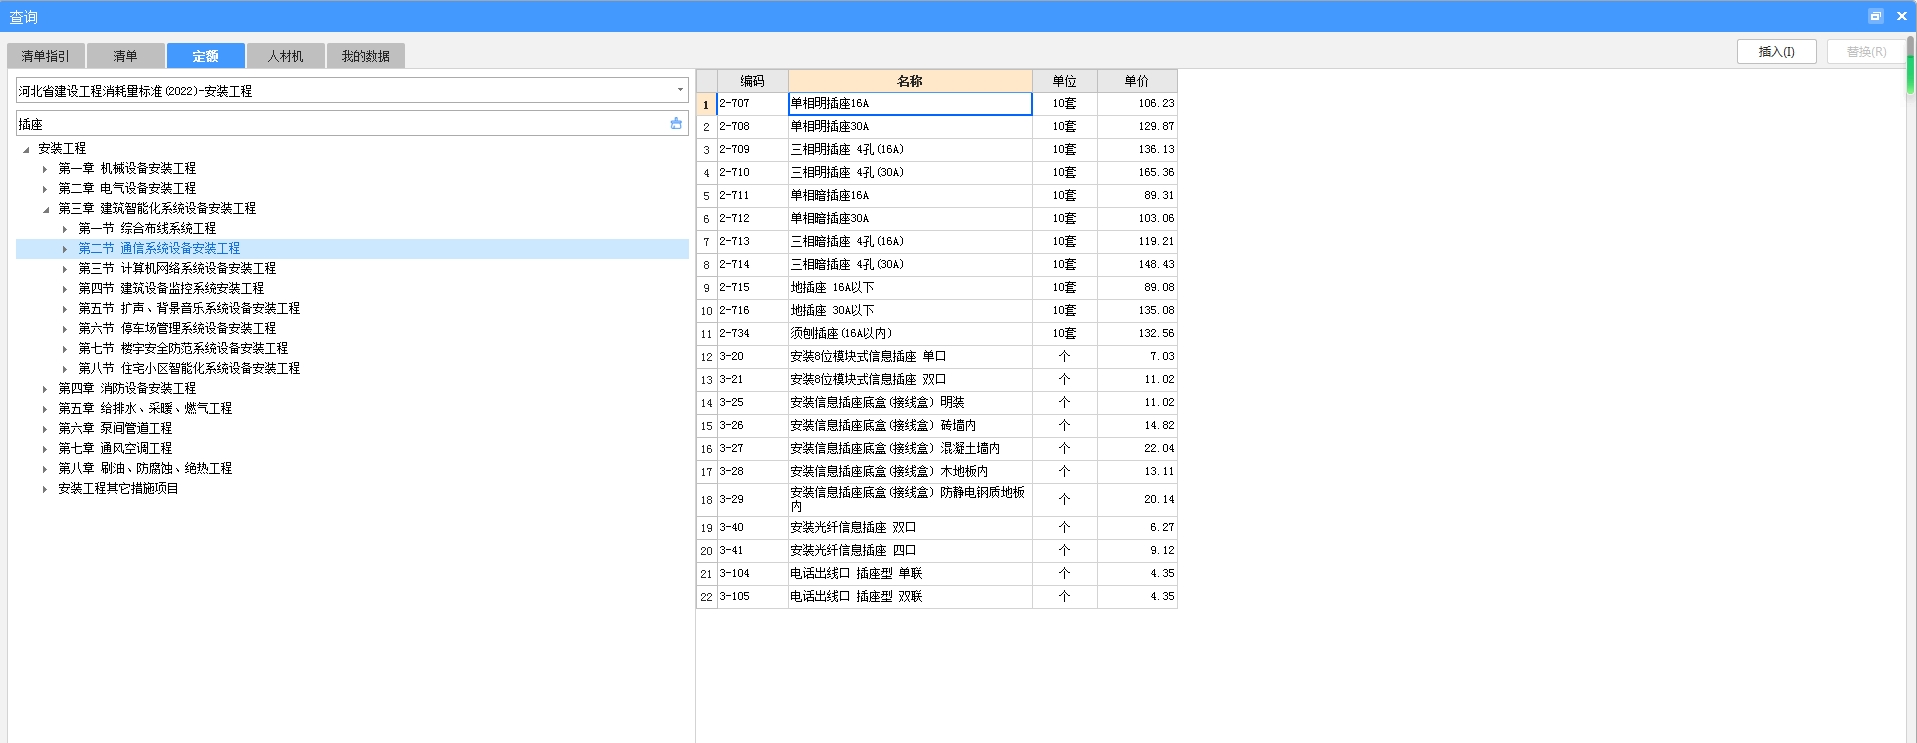Click the 单位 column header
Image resolution: width=1917 pixels, height=743 pixels.
1064,81
